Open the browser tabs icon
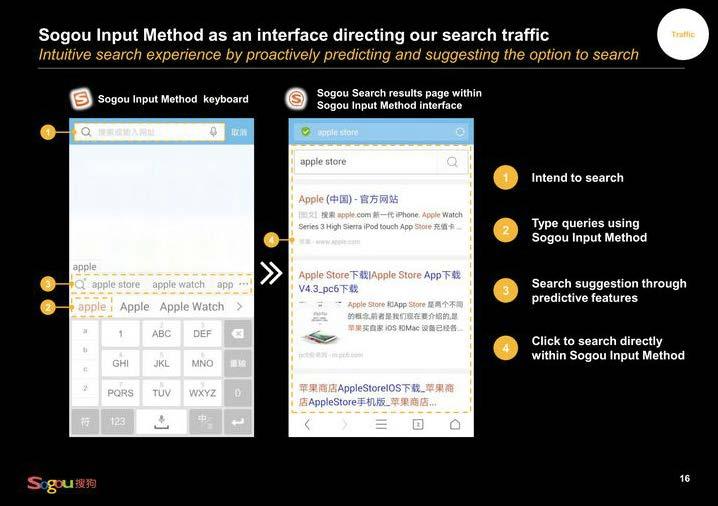 (x=418, y=424)
